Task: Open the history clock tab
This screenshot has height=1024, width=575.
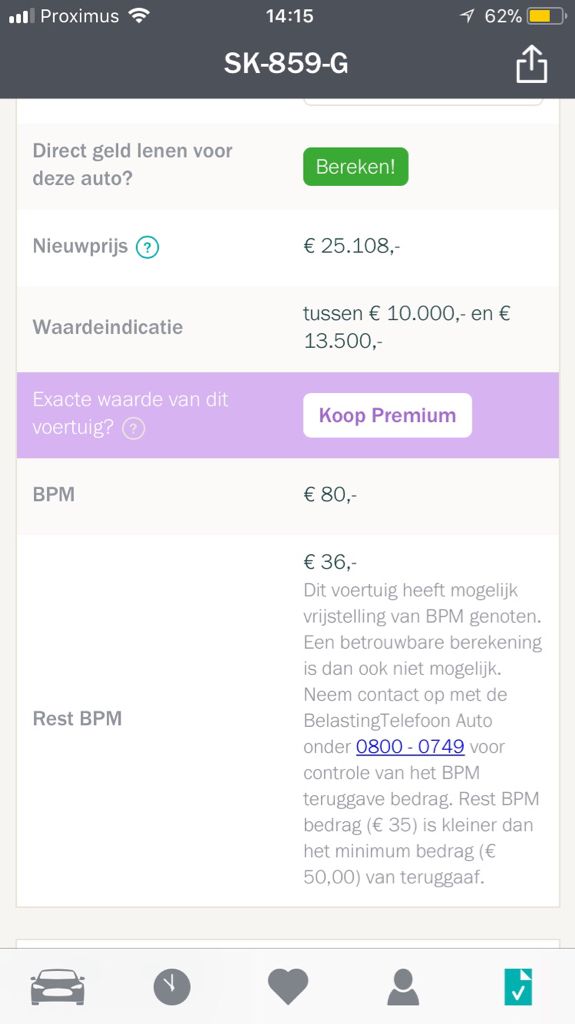Action: click(x=172, y=987)
